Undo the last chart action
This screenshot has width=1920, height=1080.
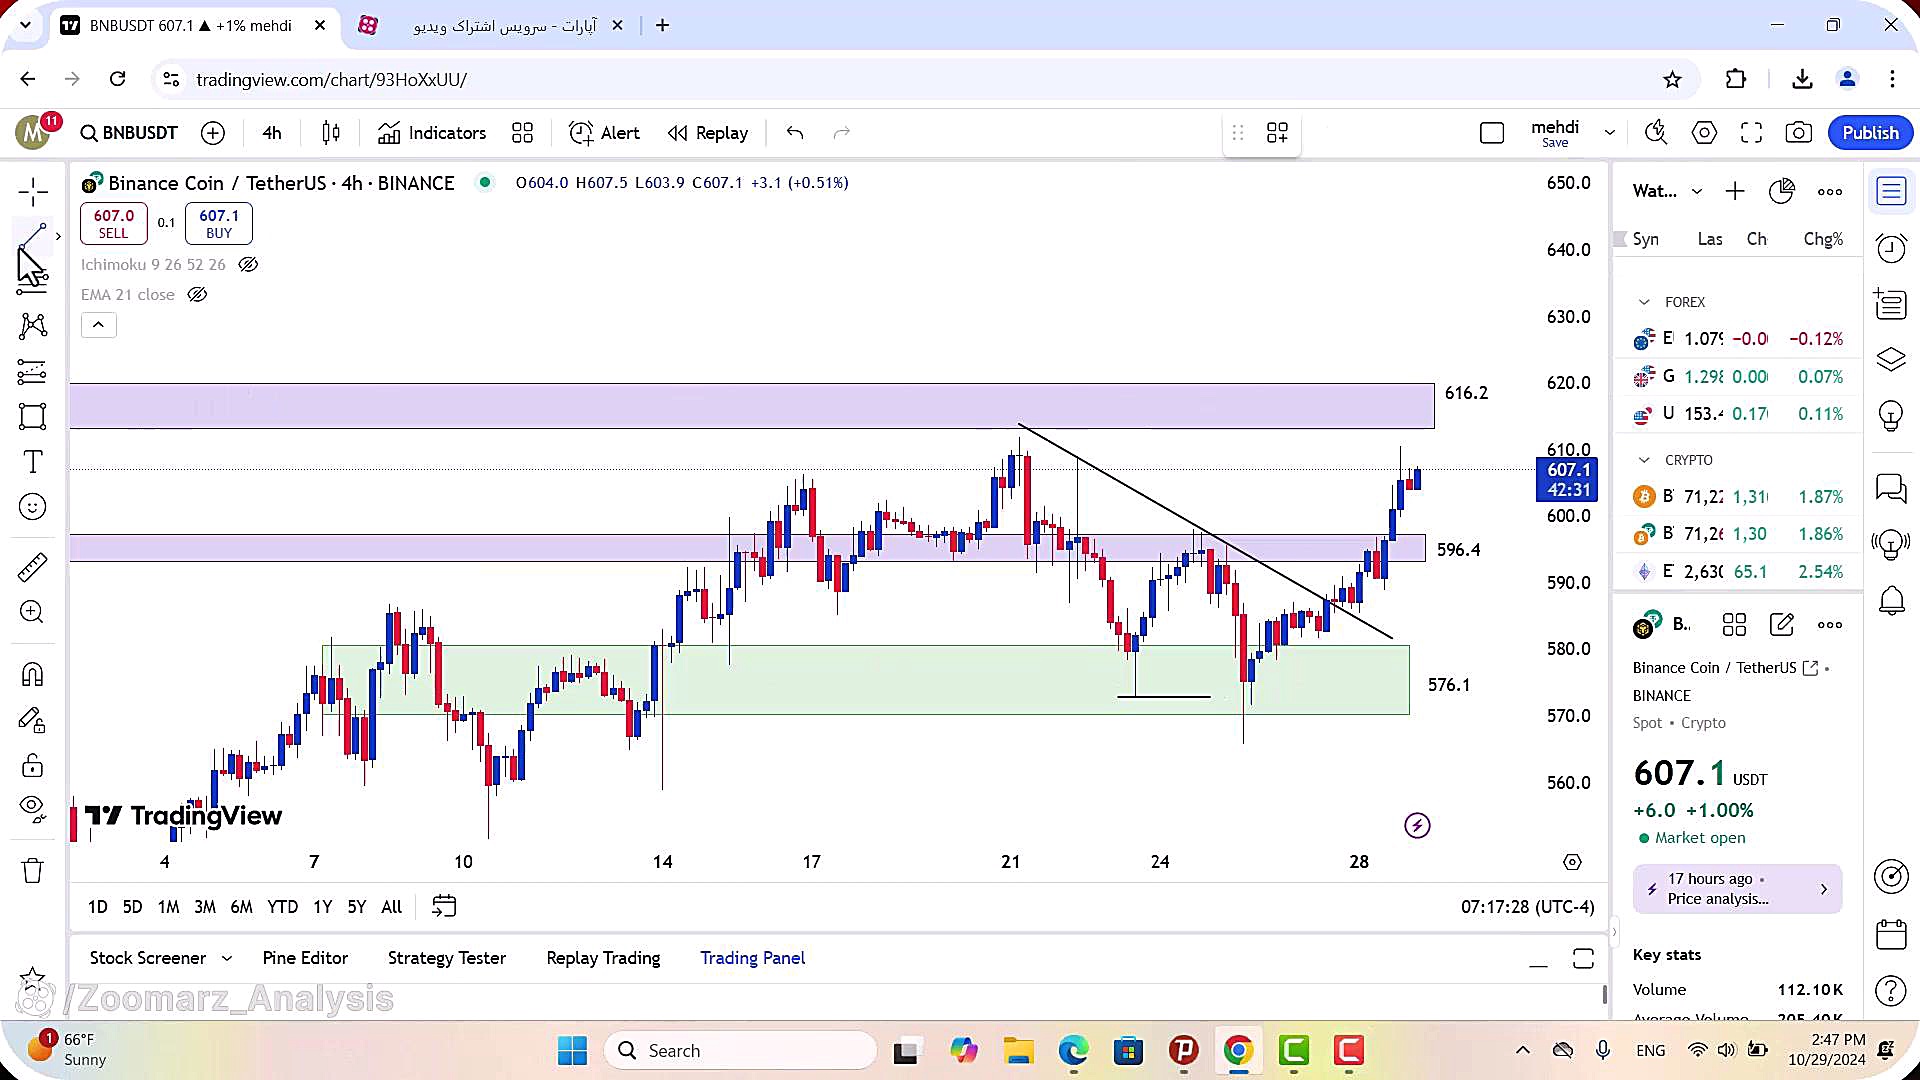[x=795, y=133]
